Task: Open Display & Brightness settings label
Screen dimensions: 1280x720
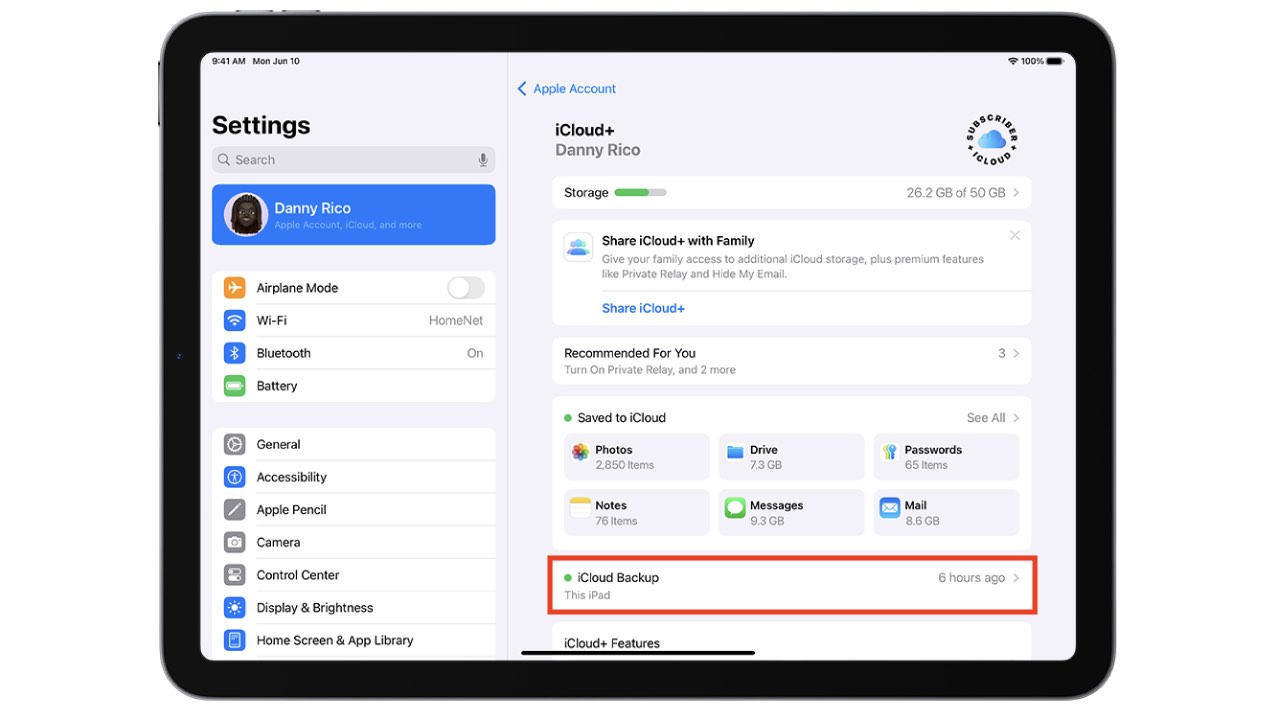Action: tap(314, 608)
